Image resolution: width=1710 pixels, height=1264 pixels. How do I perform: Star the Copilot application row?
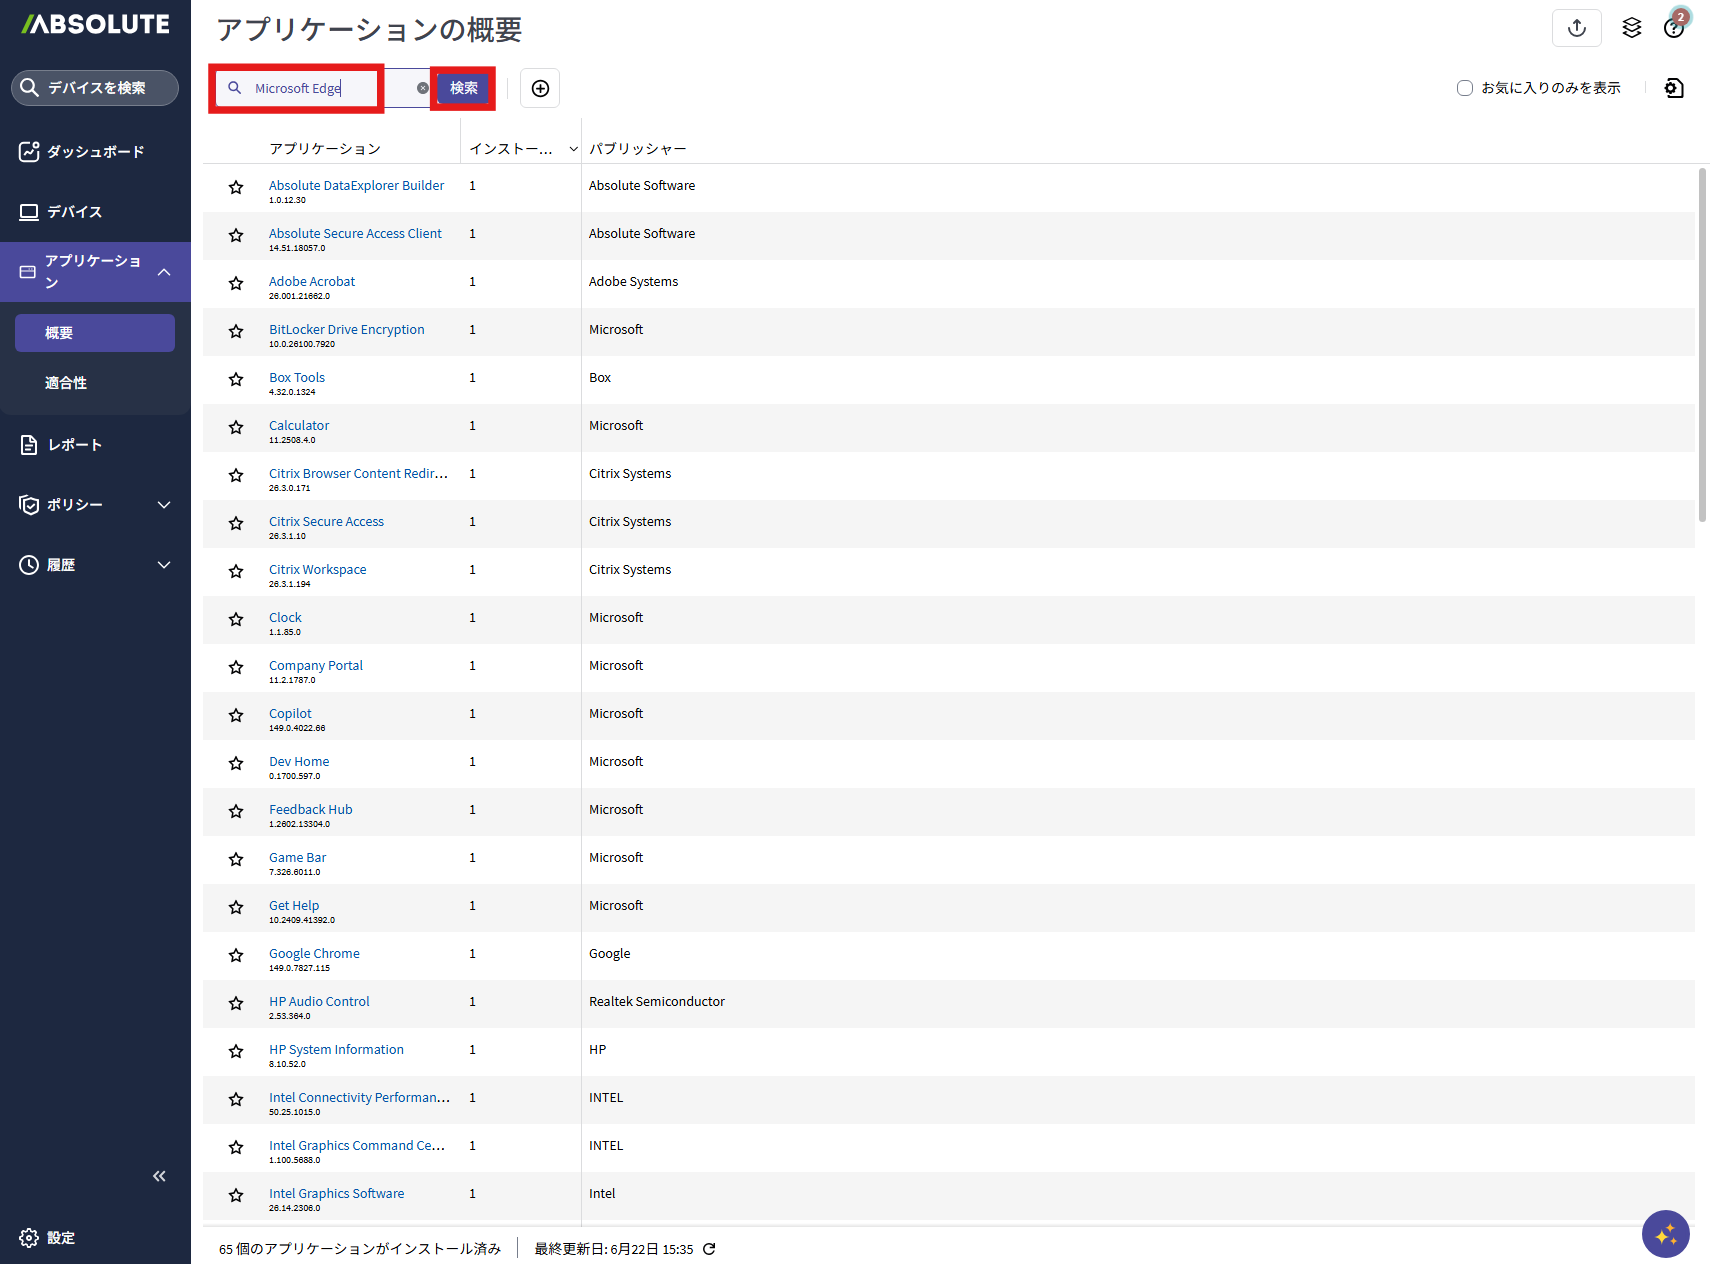[x=236, y=715]
